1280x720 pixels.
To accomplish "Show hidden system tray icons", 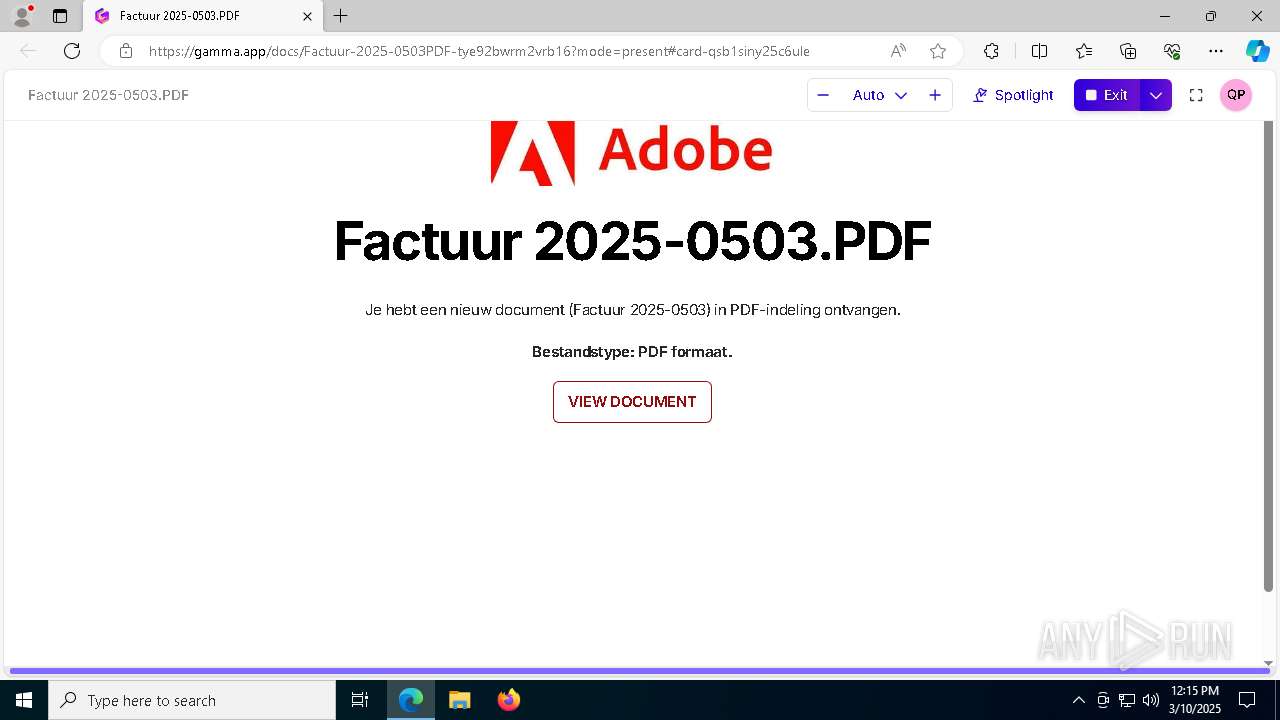I will [1078, 700].
